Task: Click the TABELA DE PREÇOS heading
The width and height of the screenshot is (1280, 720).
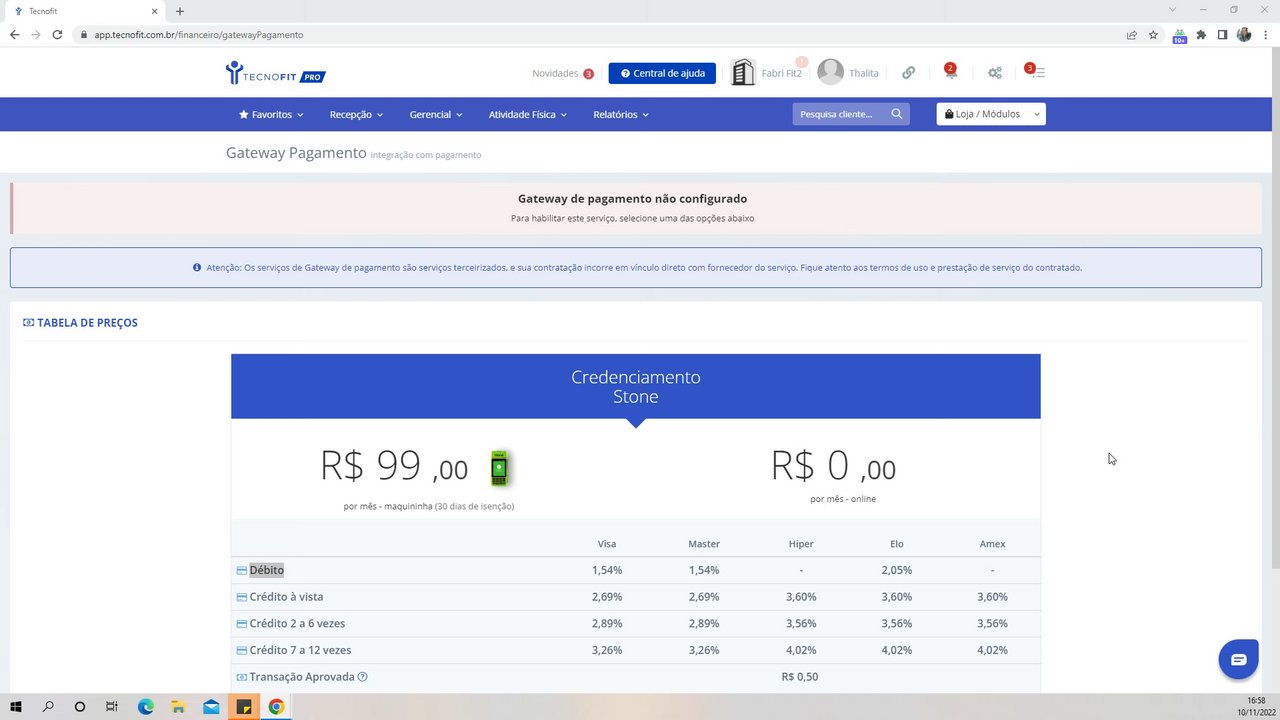Action: pos(87,323)
